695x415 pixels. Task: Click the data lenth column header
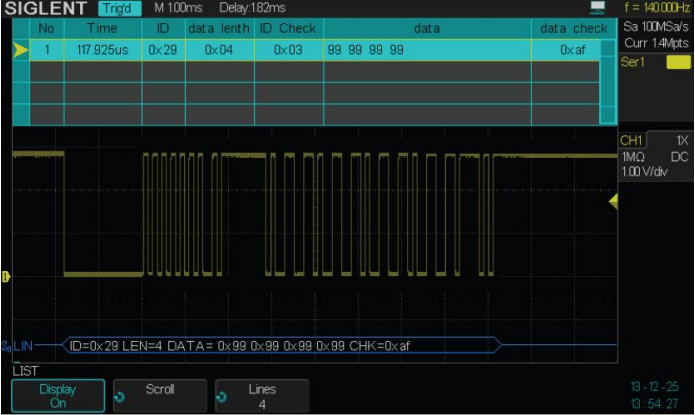pos(219,28)
